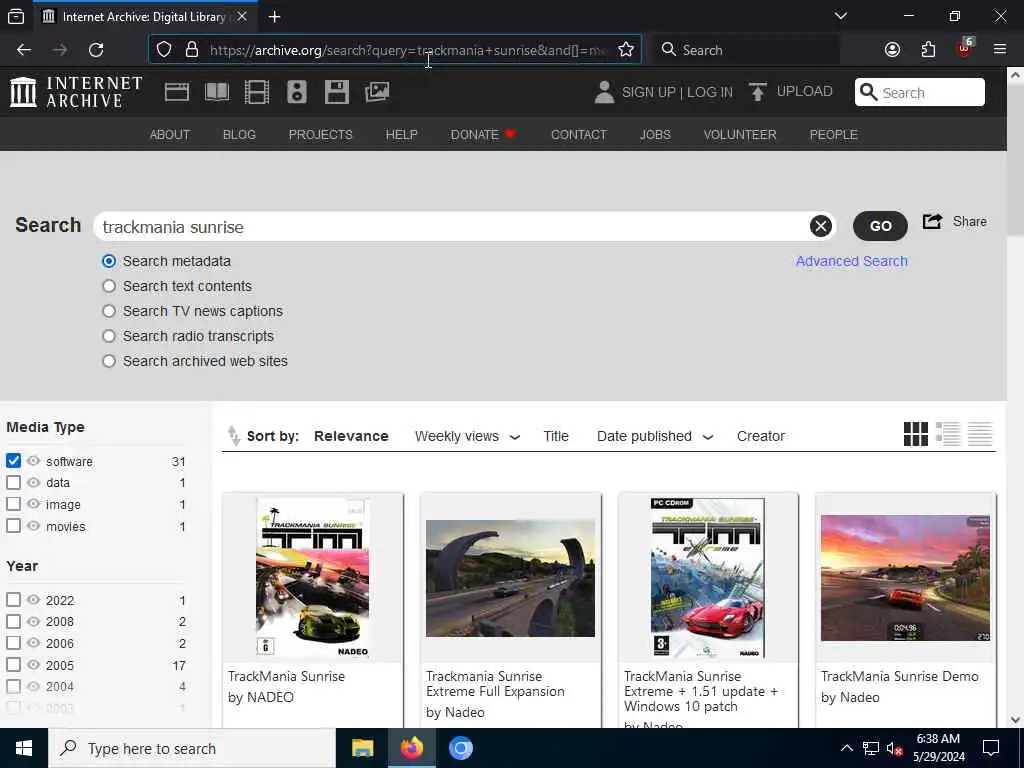Open a new browser tab
The width and height of the screenshot is (1024, 768).
point(274,17)
